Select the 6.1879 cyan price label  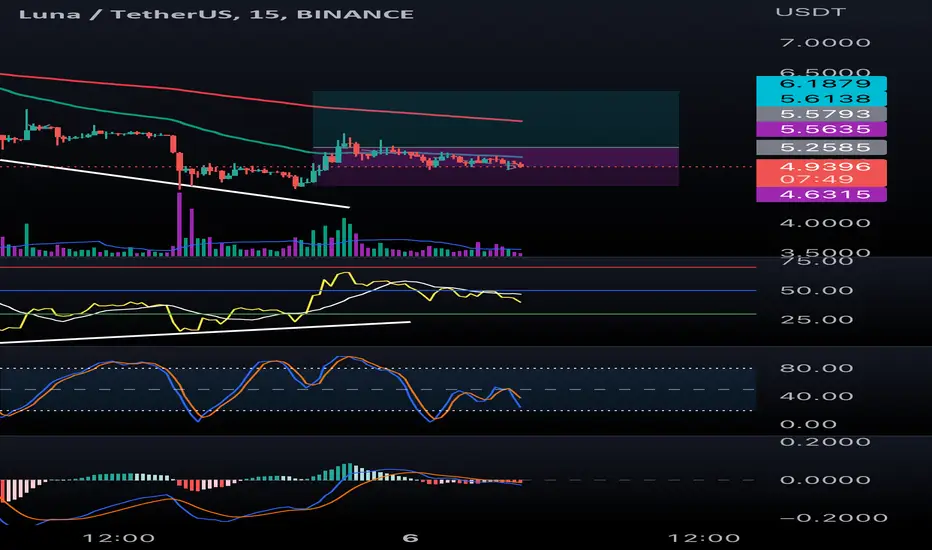pos(821,83)
